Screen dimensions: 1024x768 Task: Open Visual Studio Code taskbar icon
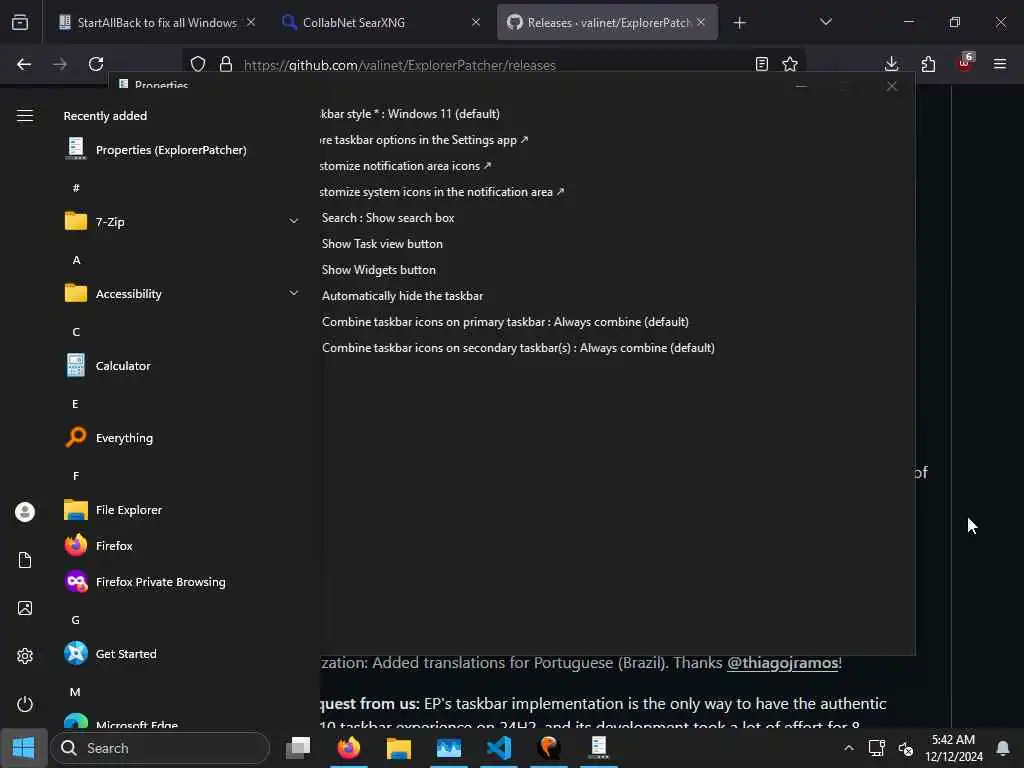pyautogui.click(x=499, y=748)
